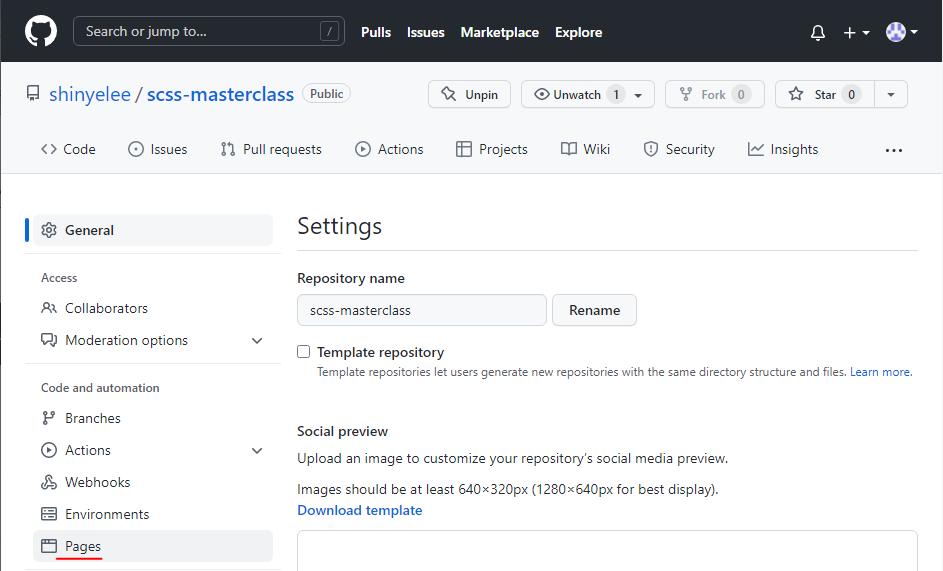Click the social preview image area
The image size is (943, 571).
[x=607, y=551]
